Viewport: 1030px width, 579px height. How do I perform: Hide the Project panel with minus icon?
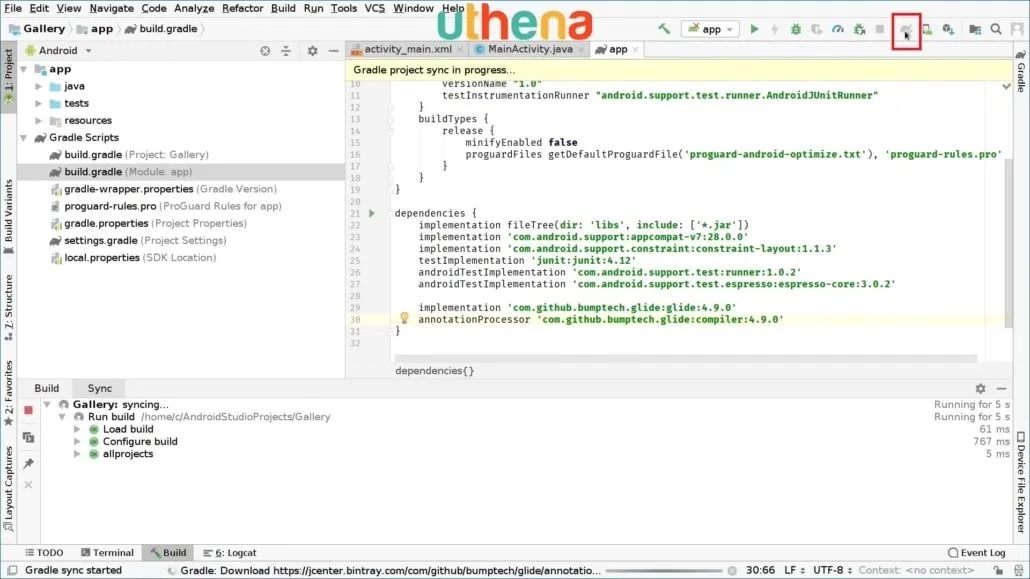tap(333, 51)
